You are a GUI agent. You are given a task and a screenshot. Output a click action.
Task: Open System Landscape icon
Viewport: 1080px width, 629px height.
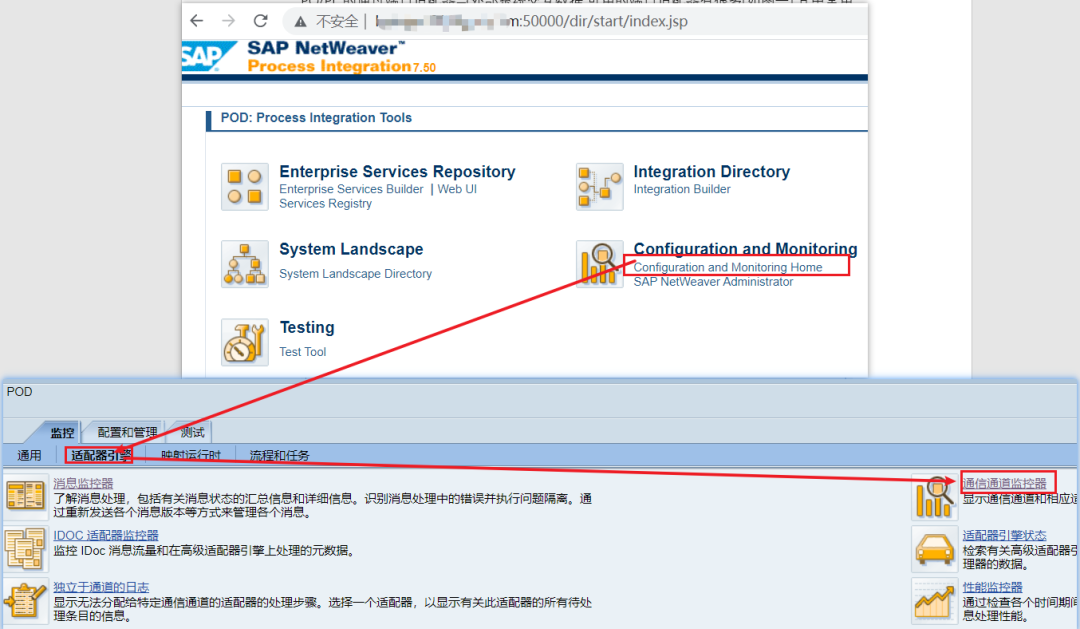point(245,264)
